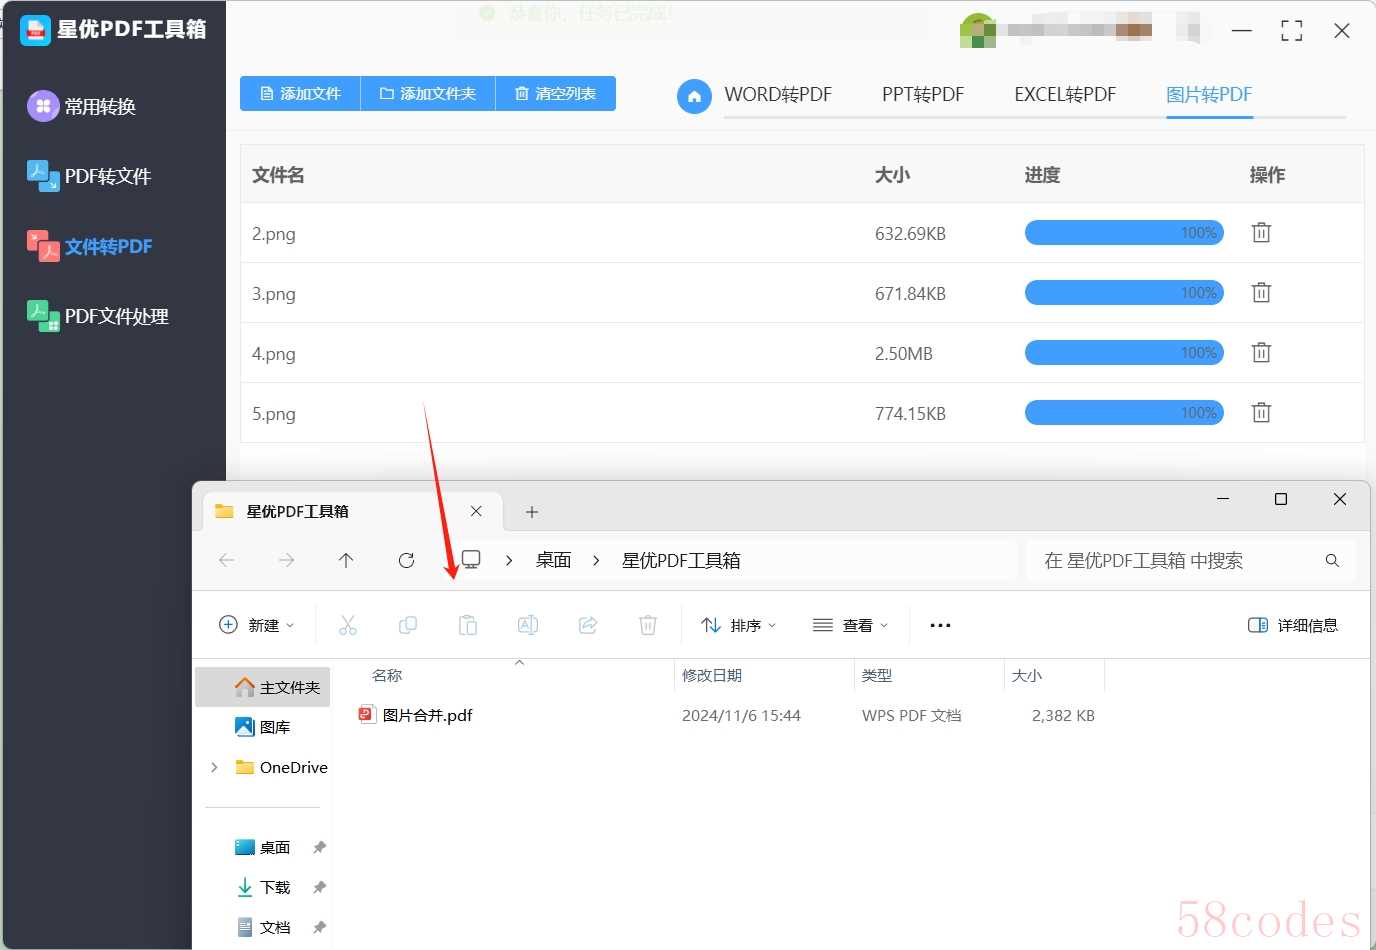Open the 新建 dropdown in Explorer
Image resolution: width=1376 pixels, height=950 pixels.
(x=257, y=625)
